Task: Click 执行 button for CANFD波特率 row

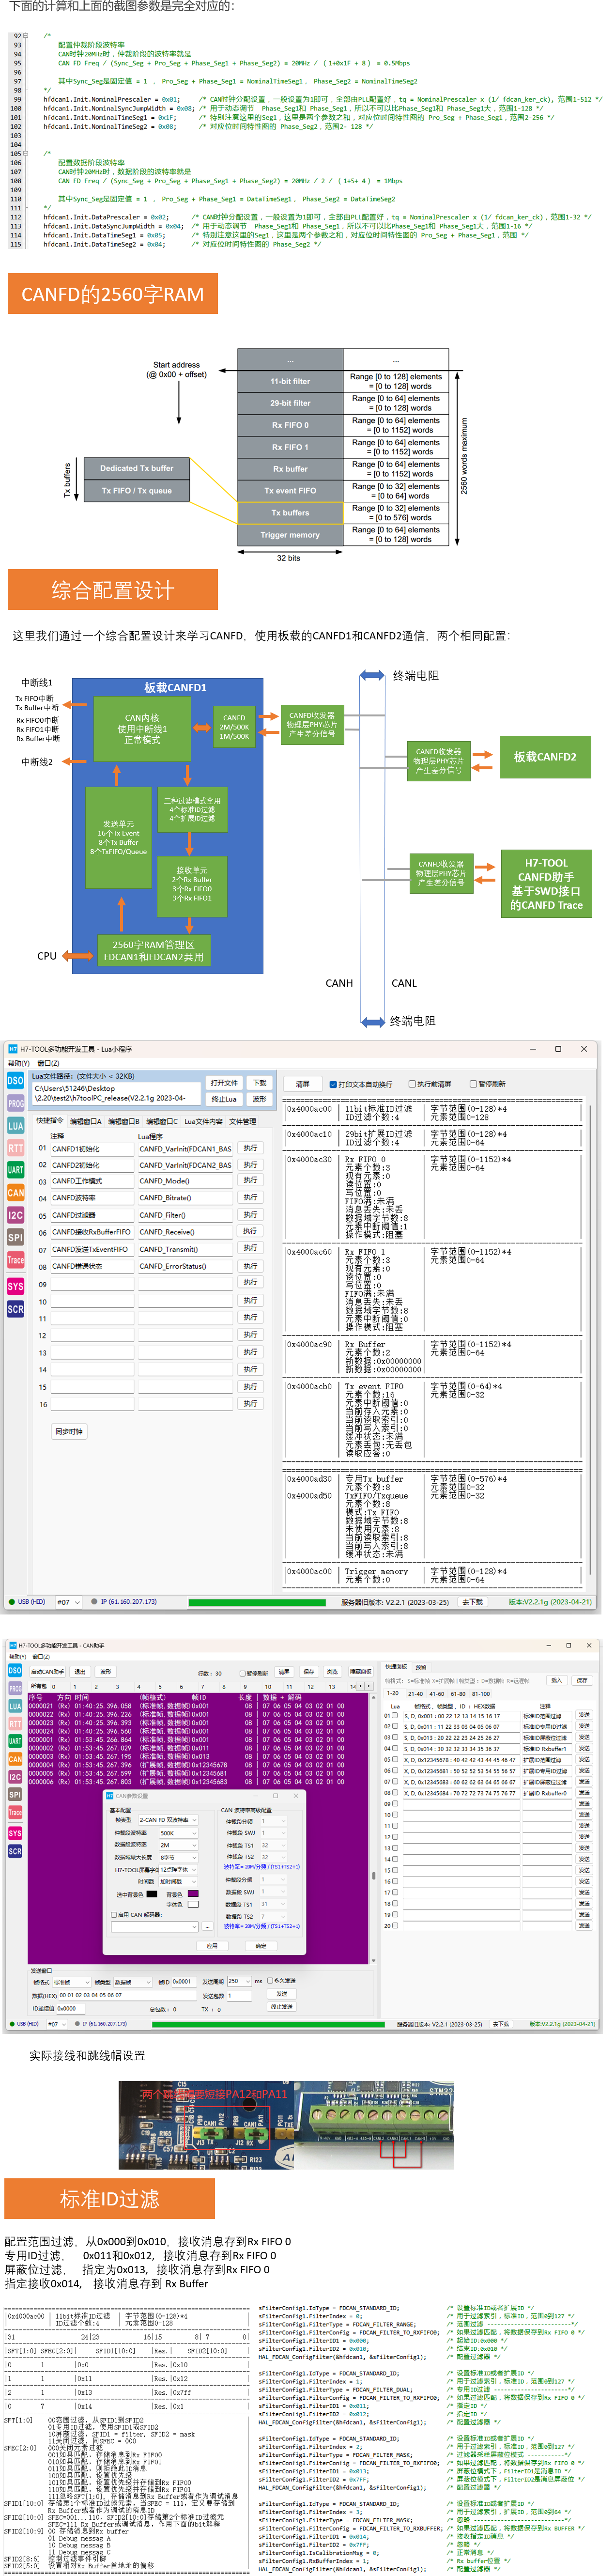Action: pos(250,1198)
